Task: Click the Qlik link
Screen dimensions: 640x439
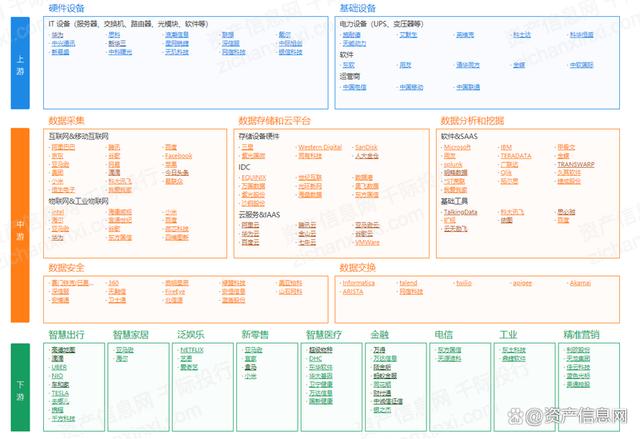Action: (x=506, y=173)
